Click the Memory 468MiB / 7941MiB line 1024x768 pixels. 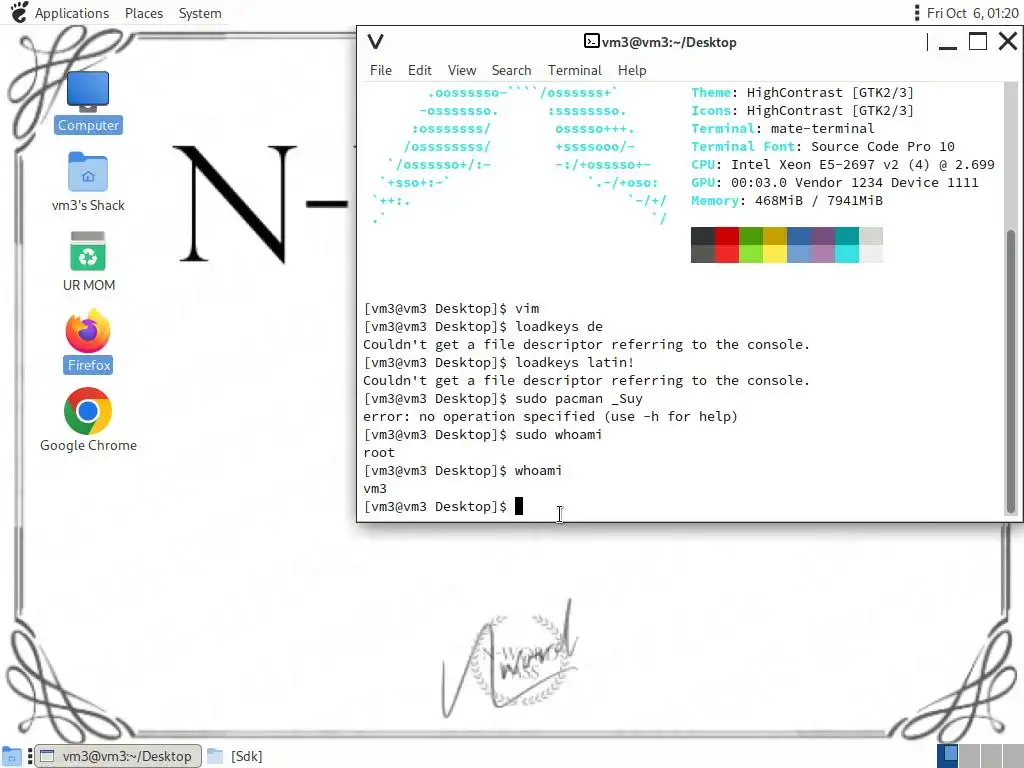coord(787,200)
